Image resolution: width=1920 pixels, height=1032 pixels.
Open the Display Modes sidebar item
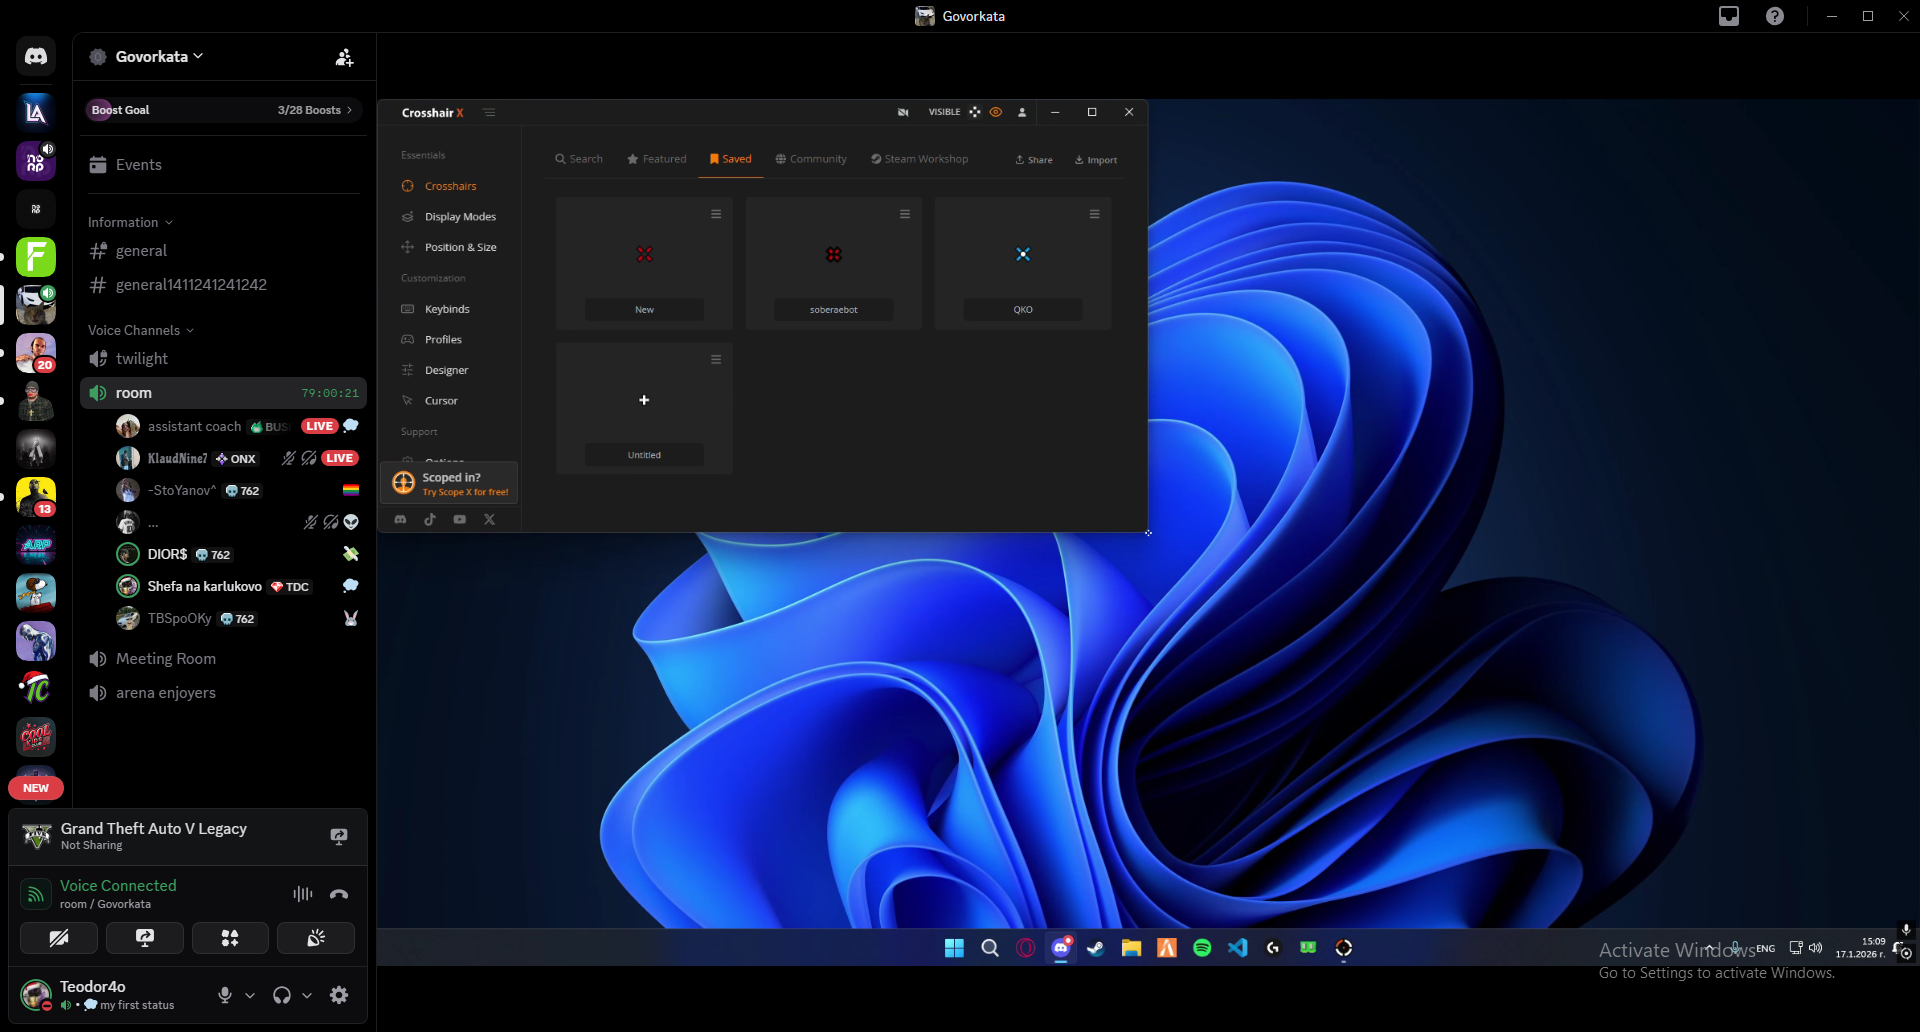pyautogui.click(x=459, y=217)
